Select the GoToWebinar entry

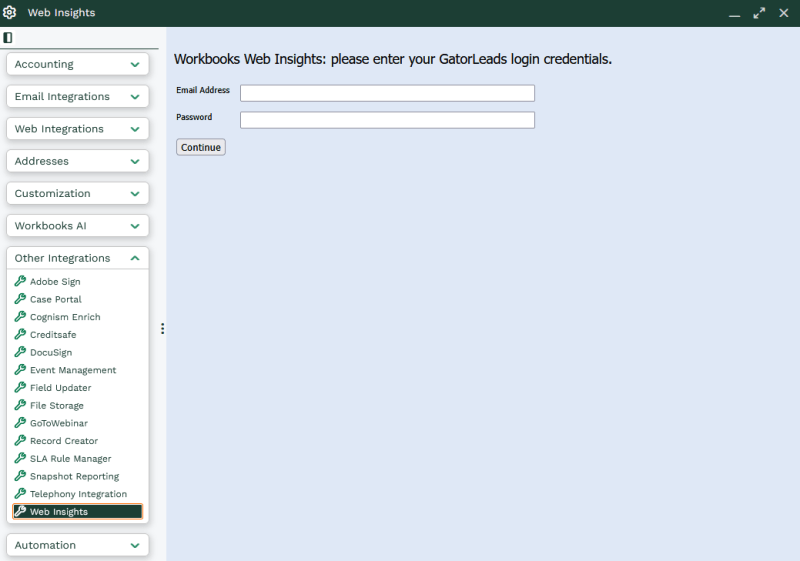click(59, 423)
